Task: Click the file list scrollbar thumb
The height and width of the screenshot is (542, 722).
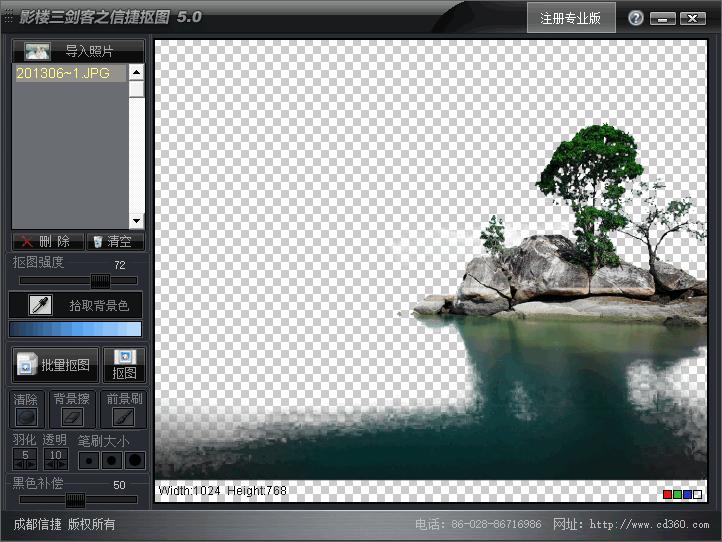Action: (136, 89)
